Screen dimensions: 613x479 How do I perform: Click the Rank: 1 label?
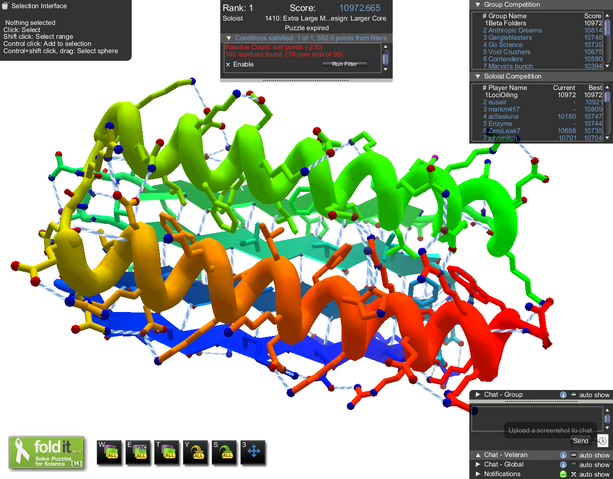[x=238, y=8]
